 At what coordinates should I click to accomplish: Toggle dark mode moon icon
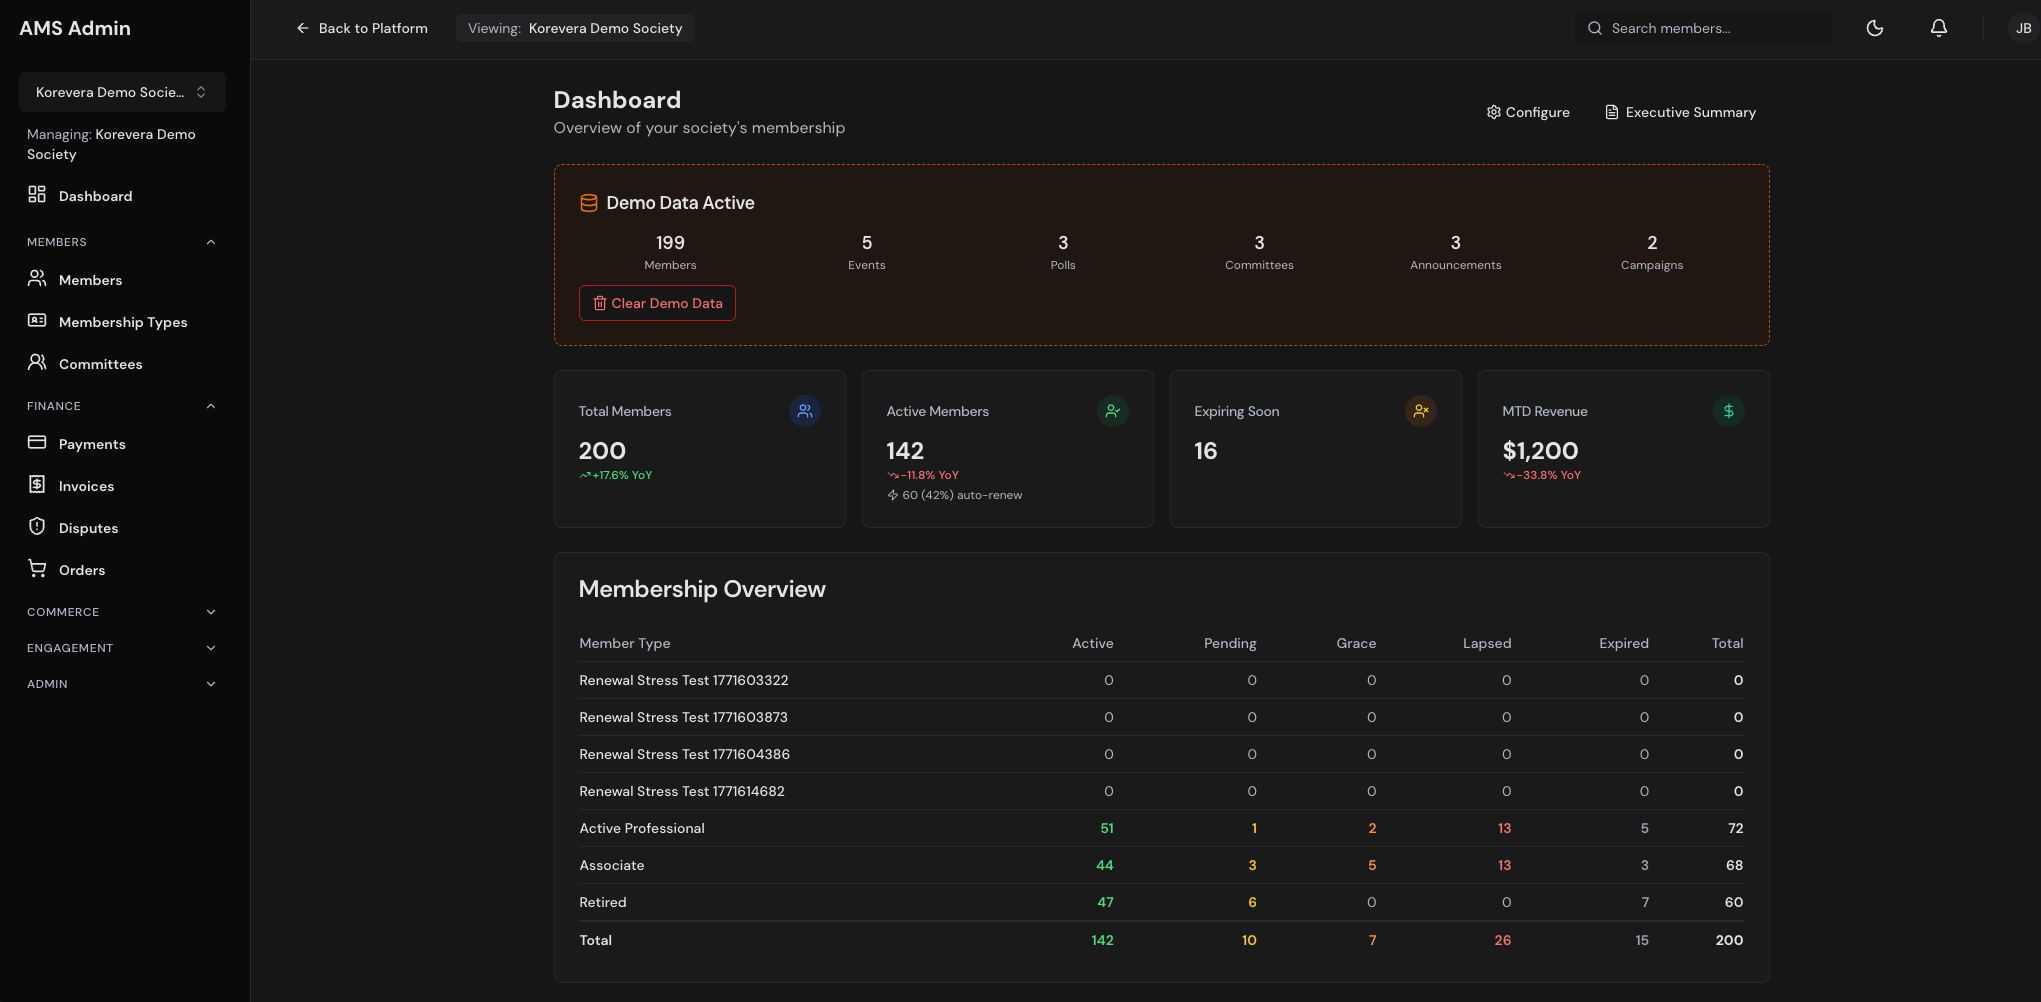pos(1875,28)
